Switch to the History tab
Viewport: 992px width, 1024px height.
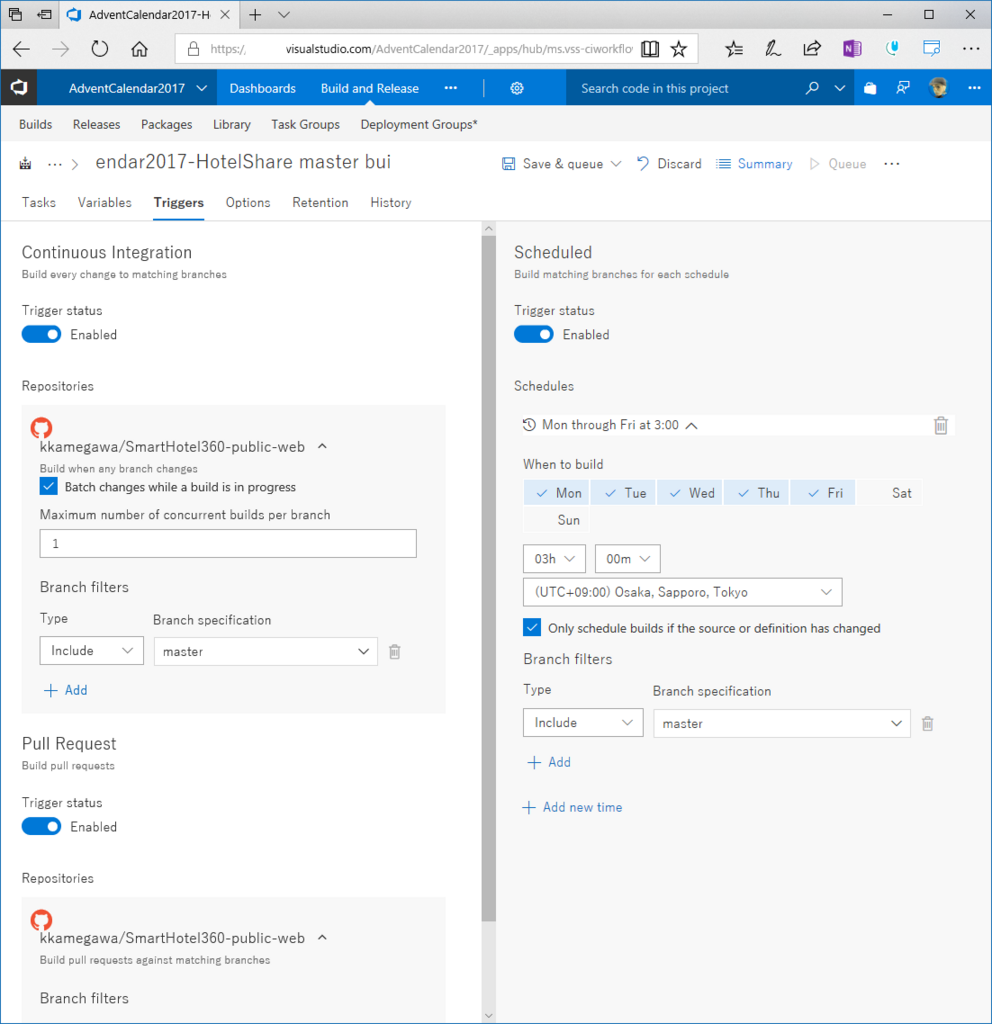391,202
